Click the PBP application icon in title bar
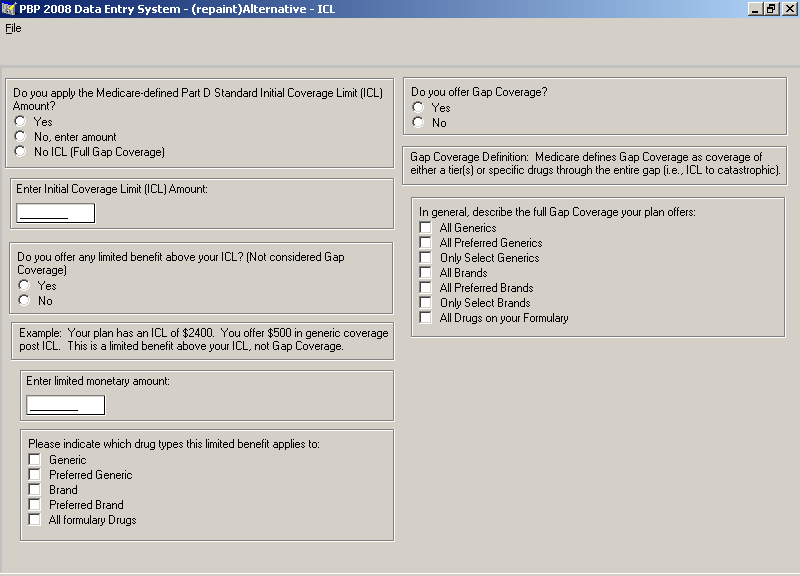 point(9,9)
